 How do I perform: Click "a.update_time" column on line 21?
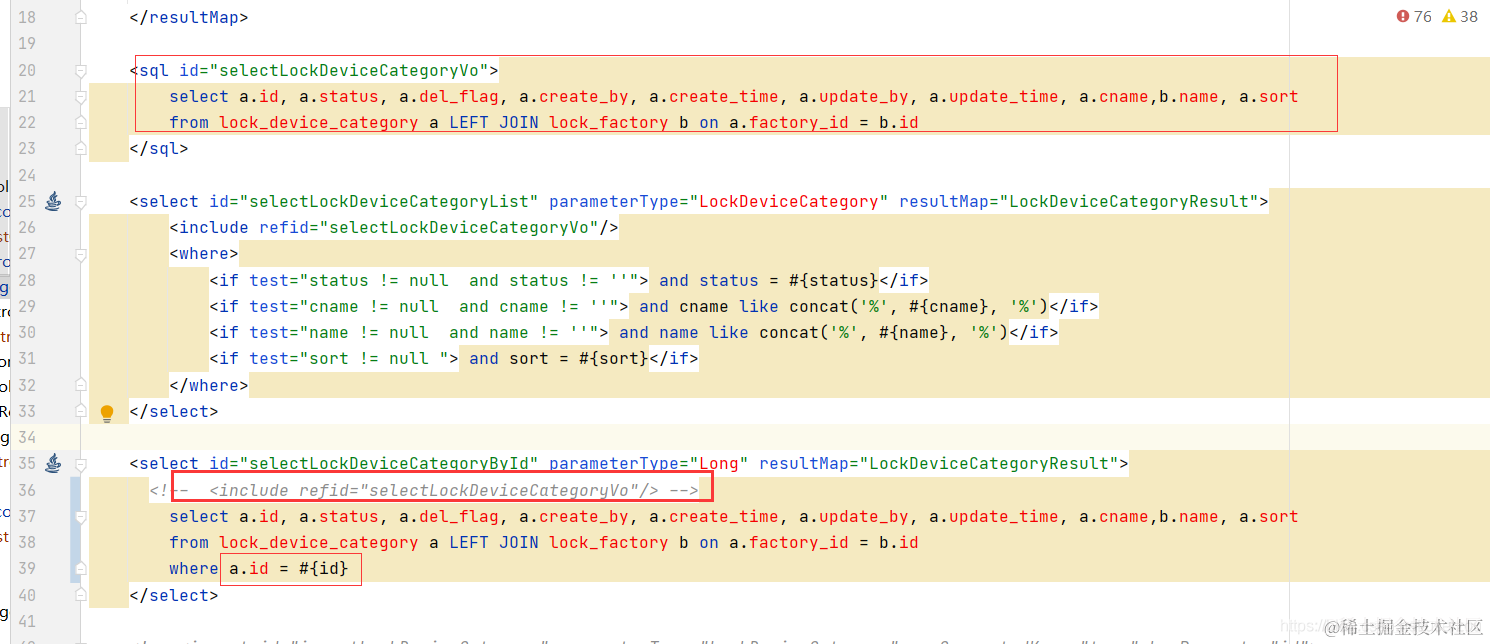pos(994,96)
